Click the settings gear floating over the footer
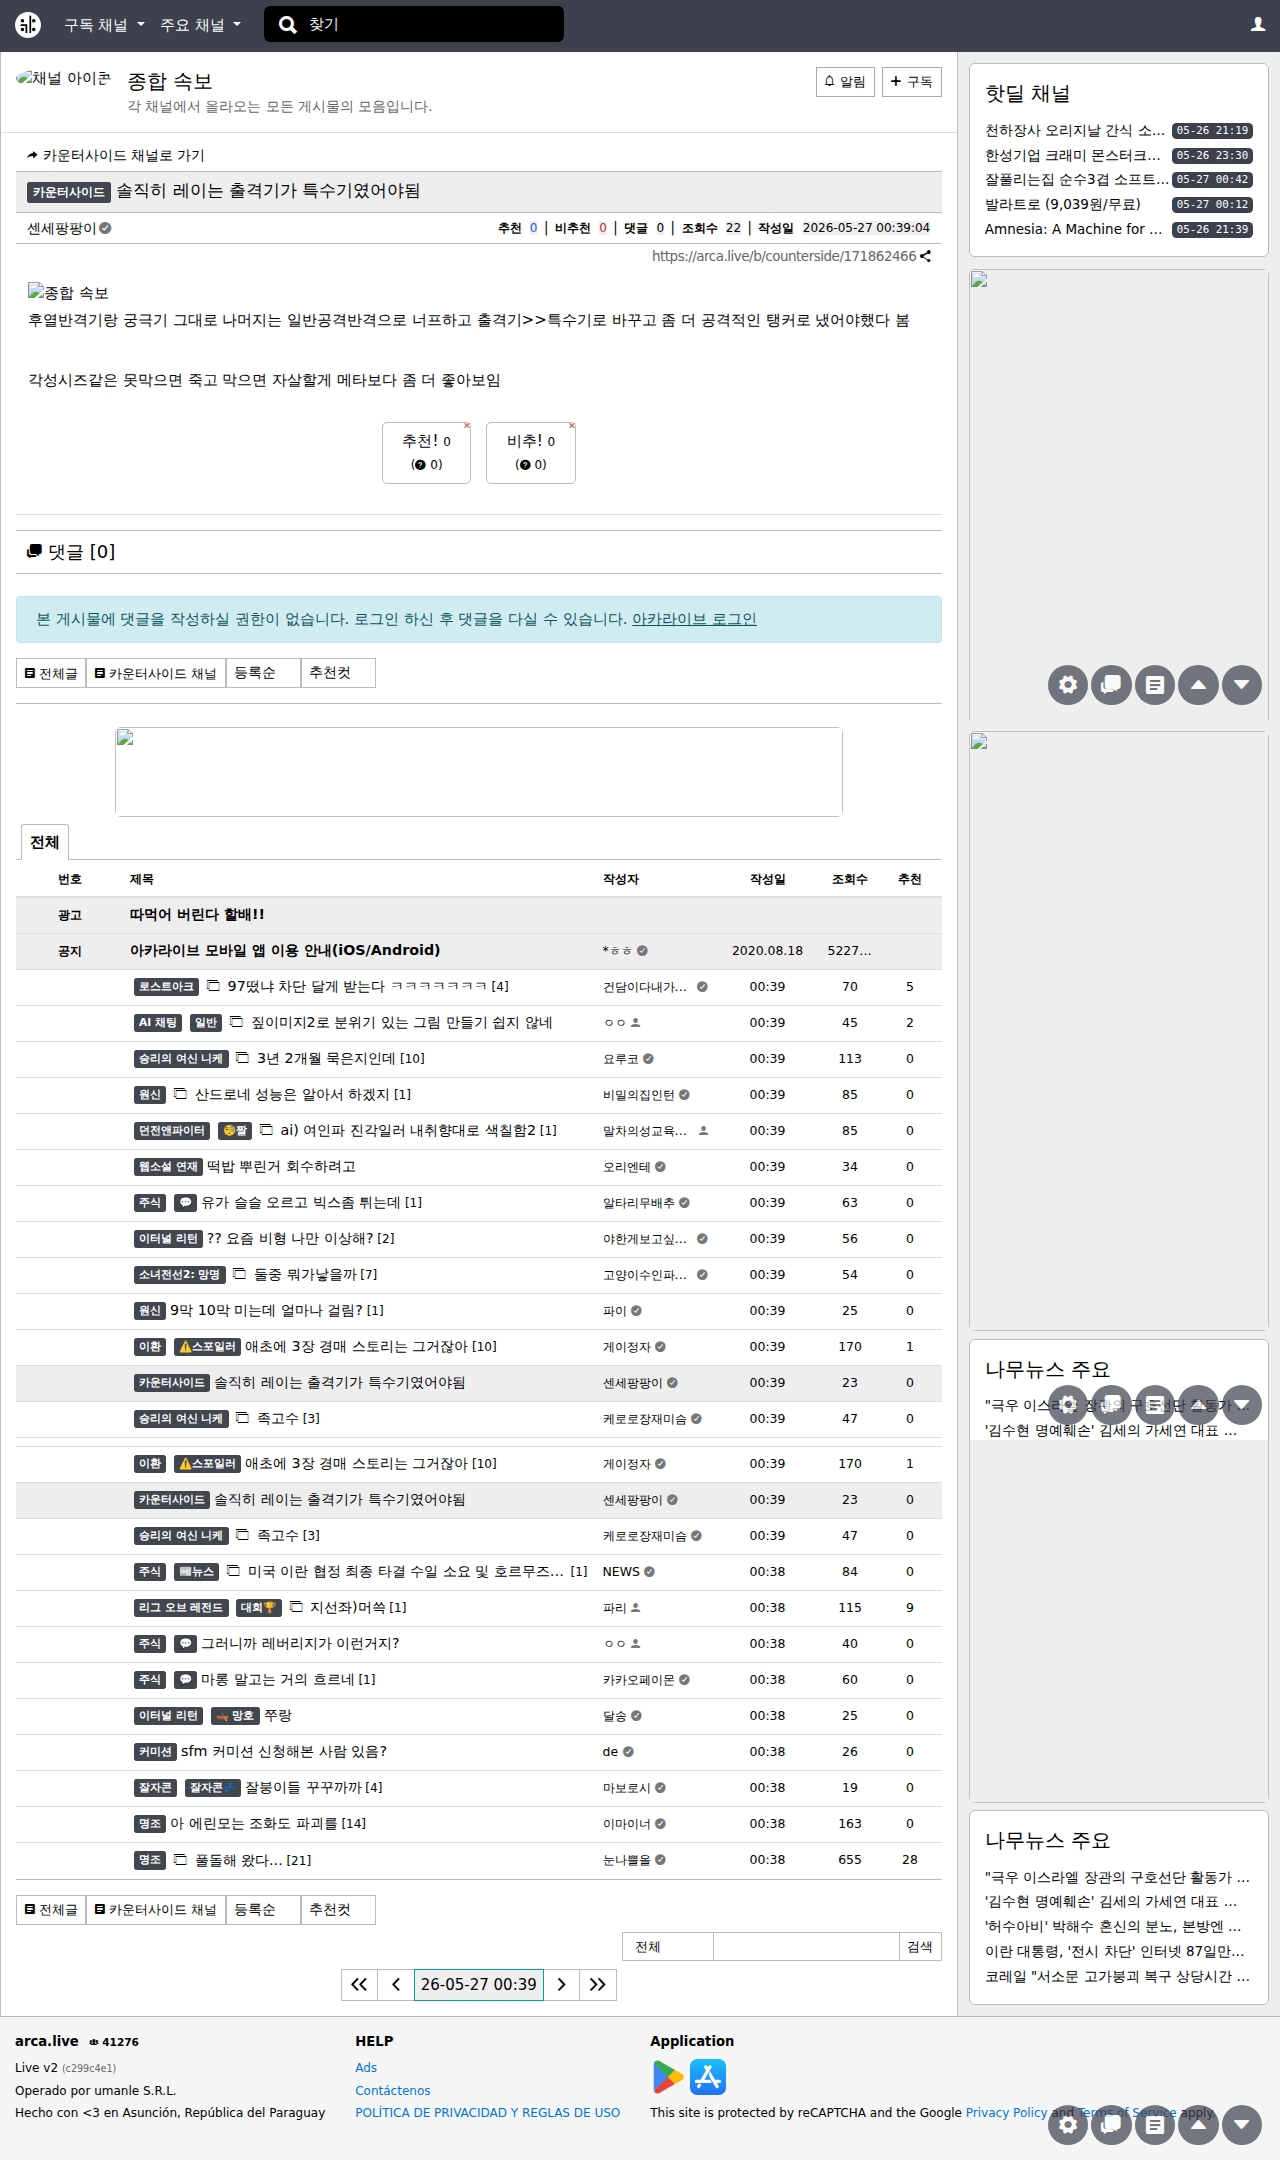 pyautogui.click(x=1068, y=2124)
